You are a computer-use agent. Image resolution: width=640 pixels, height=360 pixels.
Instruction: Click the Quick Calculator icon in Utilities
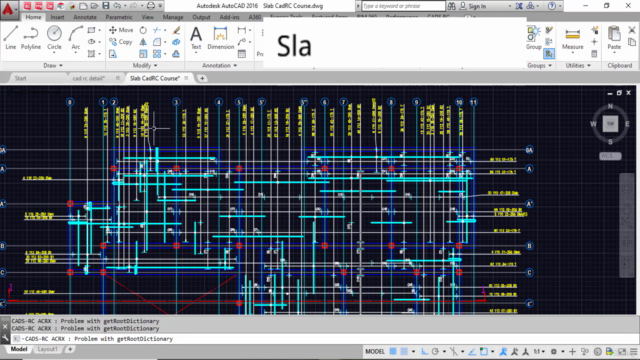(x=594, y=53)
